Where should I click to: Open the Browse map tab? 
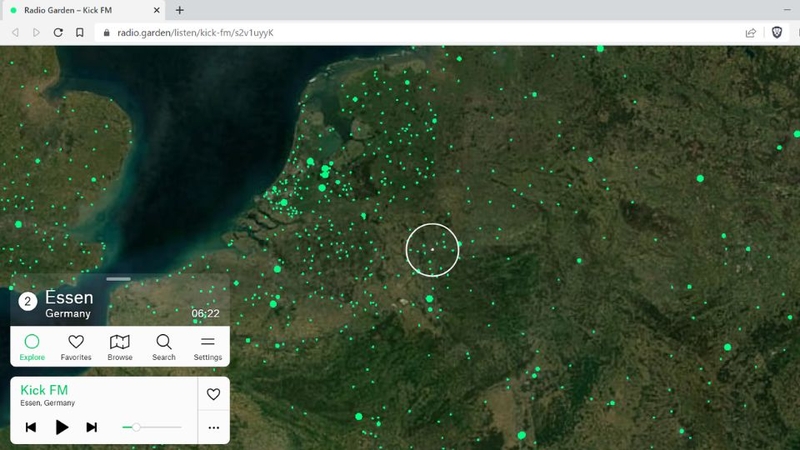pyautogui.click(x=120, y=347)
